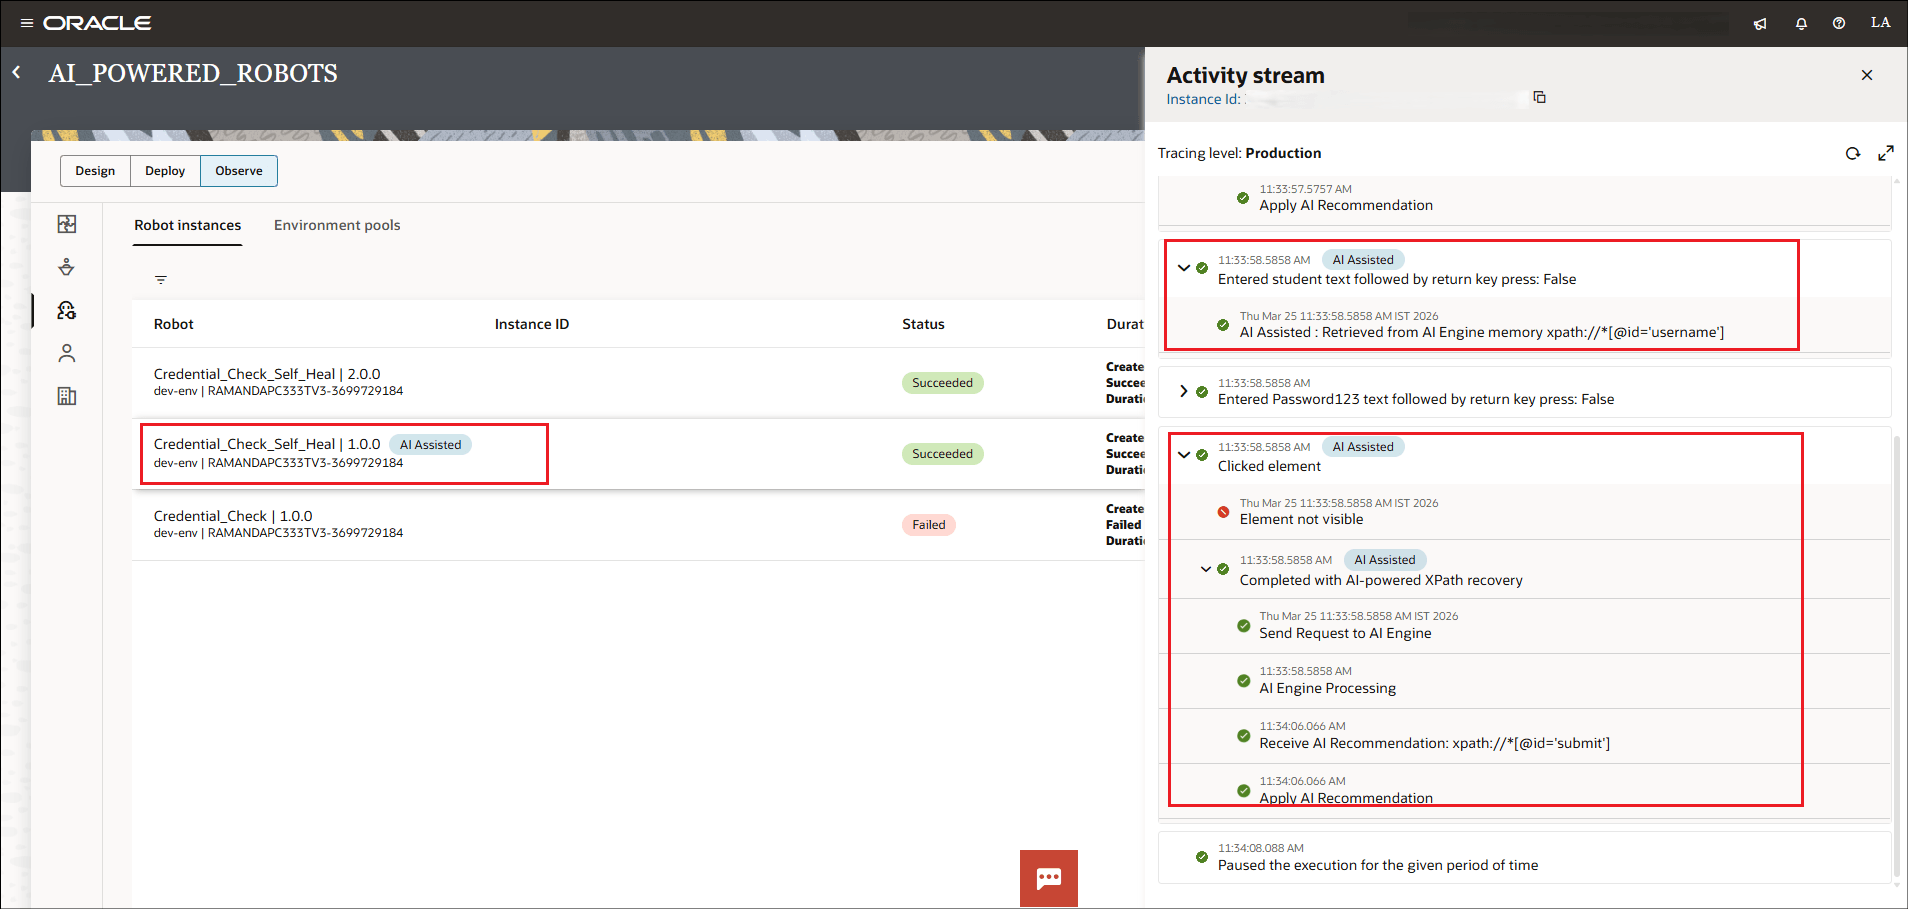Collapse the Entered student text activity

(x=1184, y=268)
